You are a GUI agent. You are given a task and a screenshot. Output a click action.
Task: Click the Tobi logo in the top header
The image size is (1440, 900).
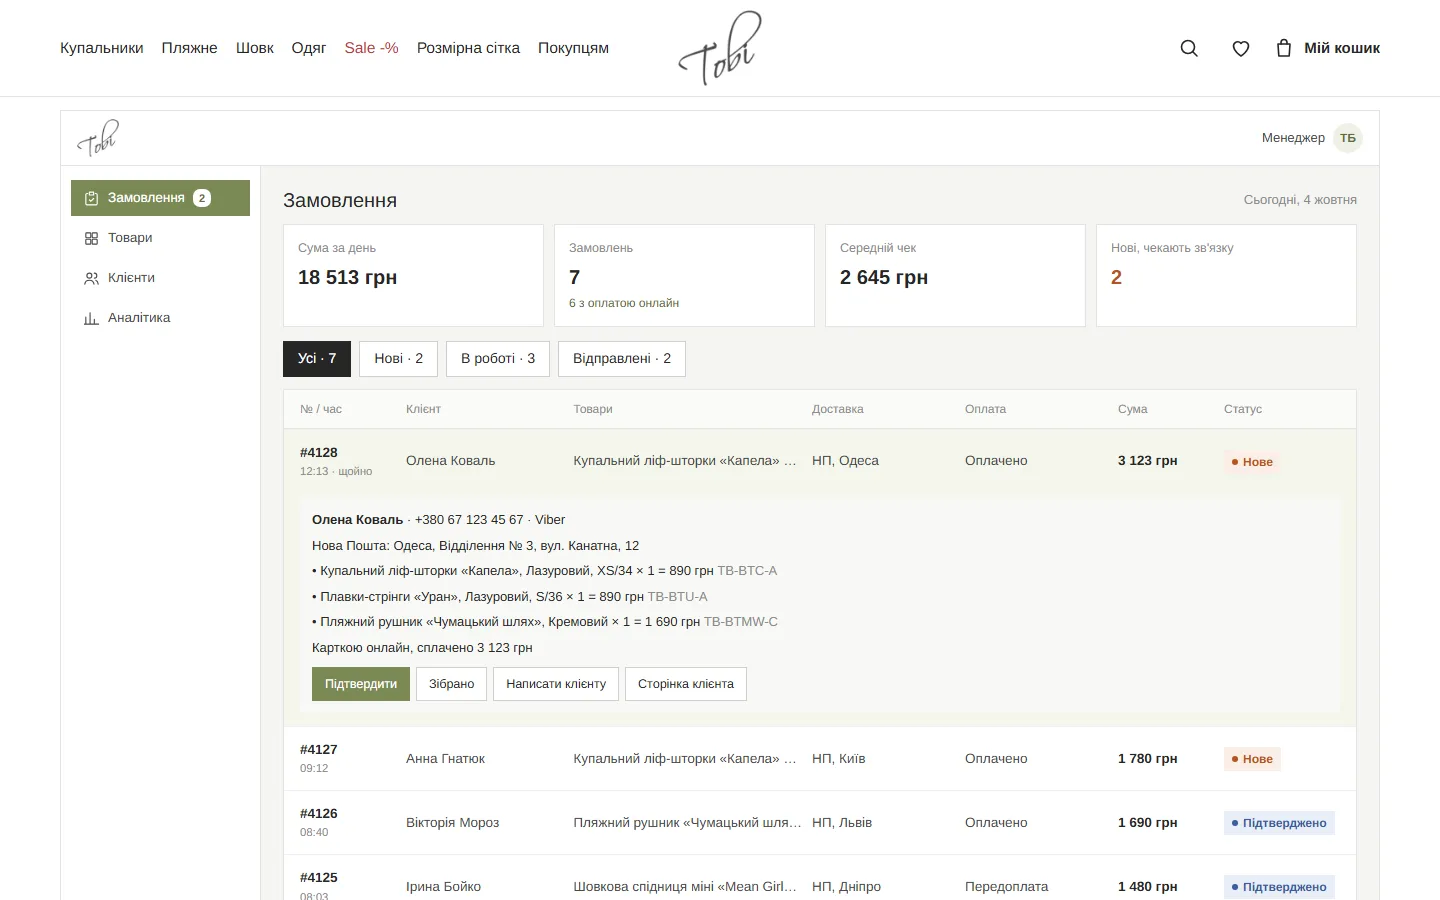tap(720, 48)
